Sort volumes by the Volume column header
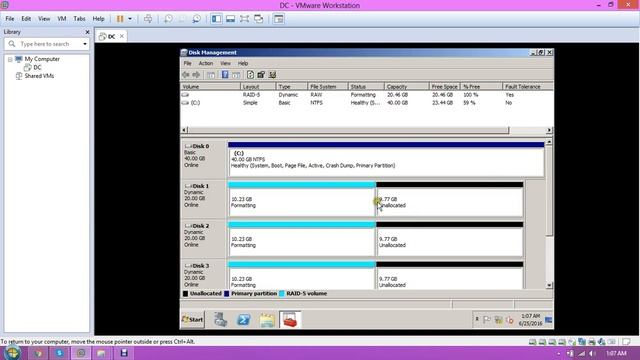This screenshot has width=640, height=360. 210,87
